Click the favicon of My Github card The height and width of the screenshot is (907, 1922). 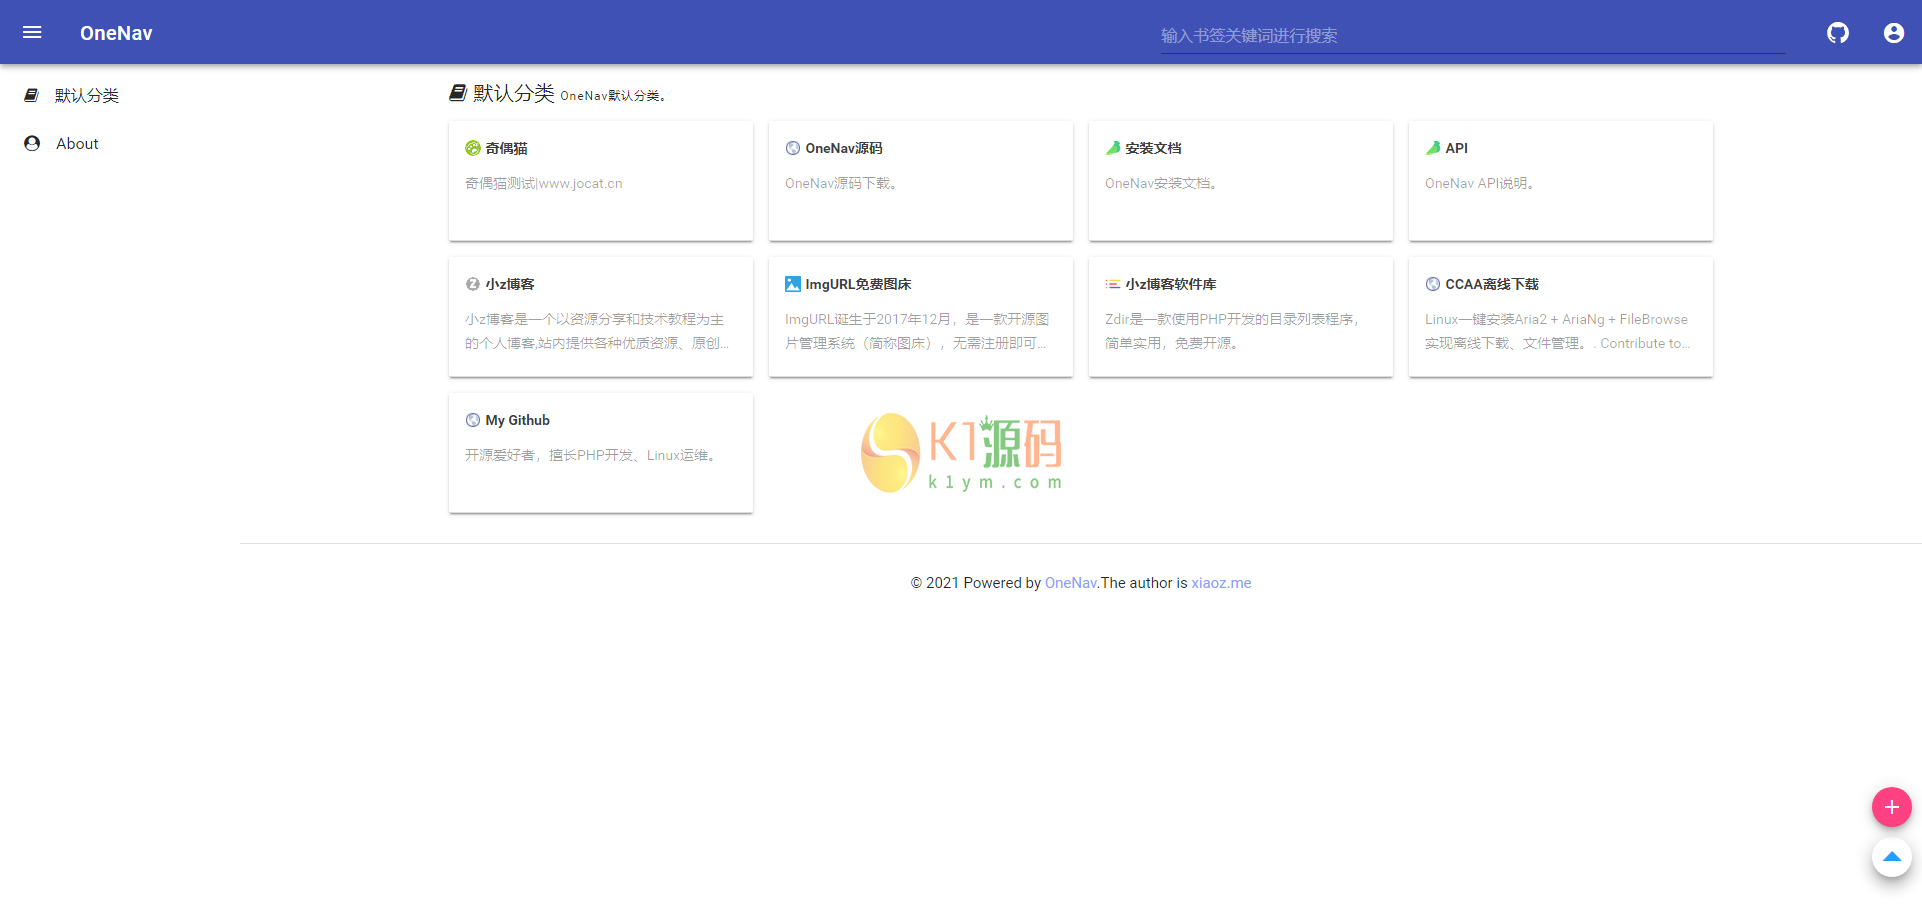click(473, 420)
